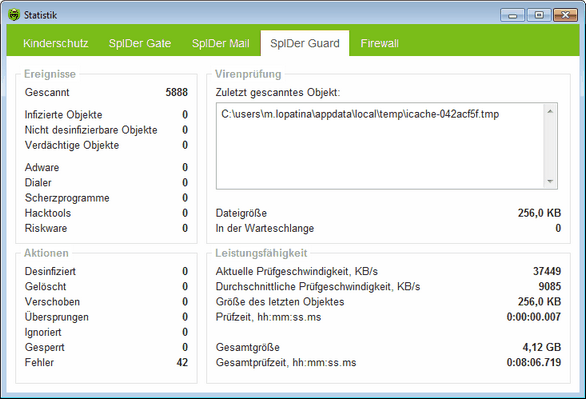Switch to the Kinderschutz tab
Image resolution: width=586 pixels, height=399 pixels.
point(56,43)
